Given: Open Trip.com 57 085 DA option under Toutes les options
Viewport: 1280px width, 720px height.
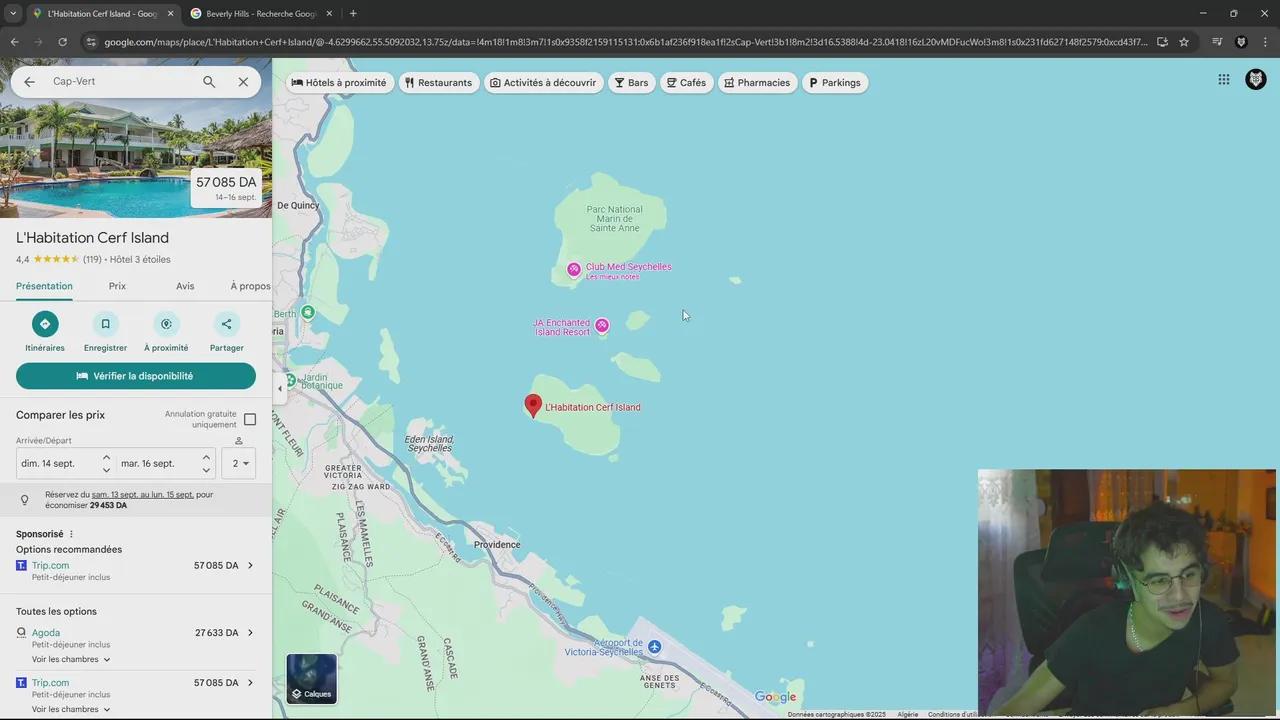Looking at the screenshot, I should pyautogui.click(x=136, y=683).
